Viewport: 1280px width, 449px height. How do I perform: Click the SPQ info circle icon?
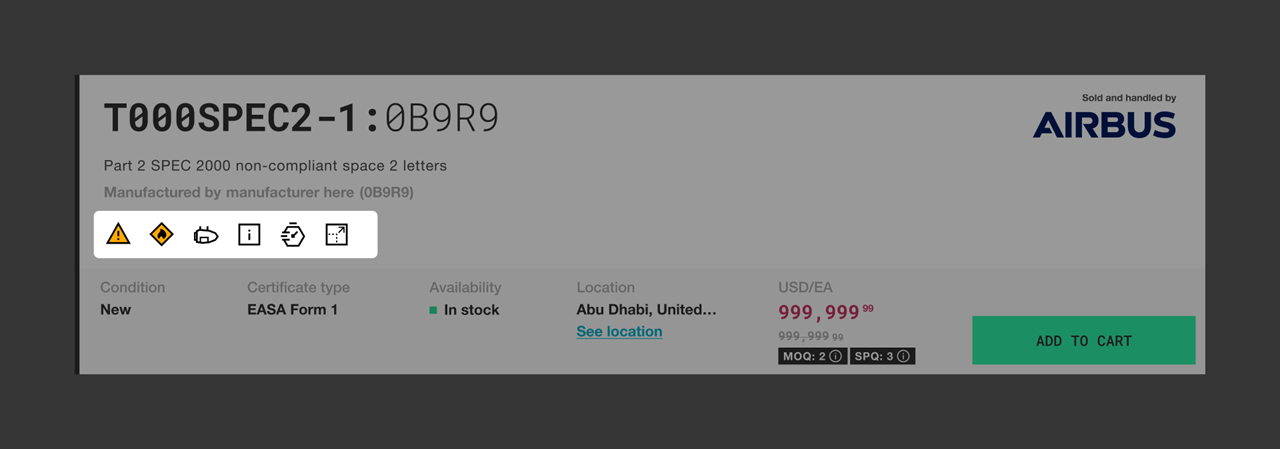[903, 356]
